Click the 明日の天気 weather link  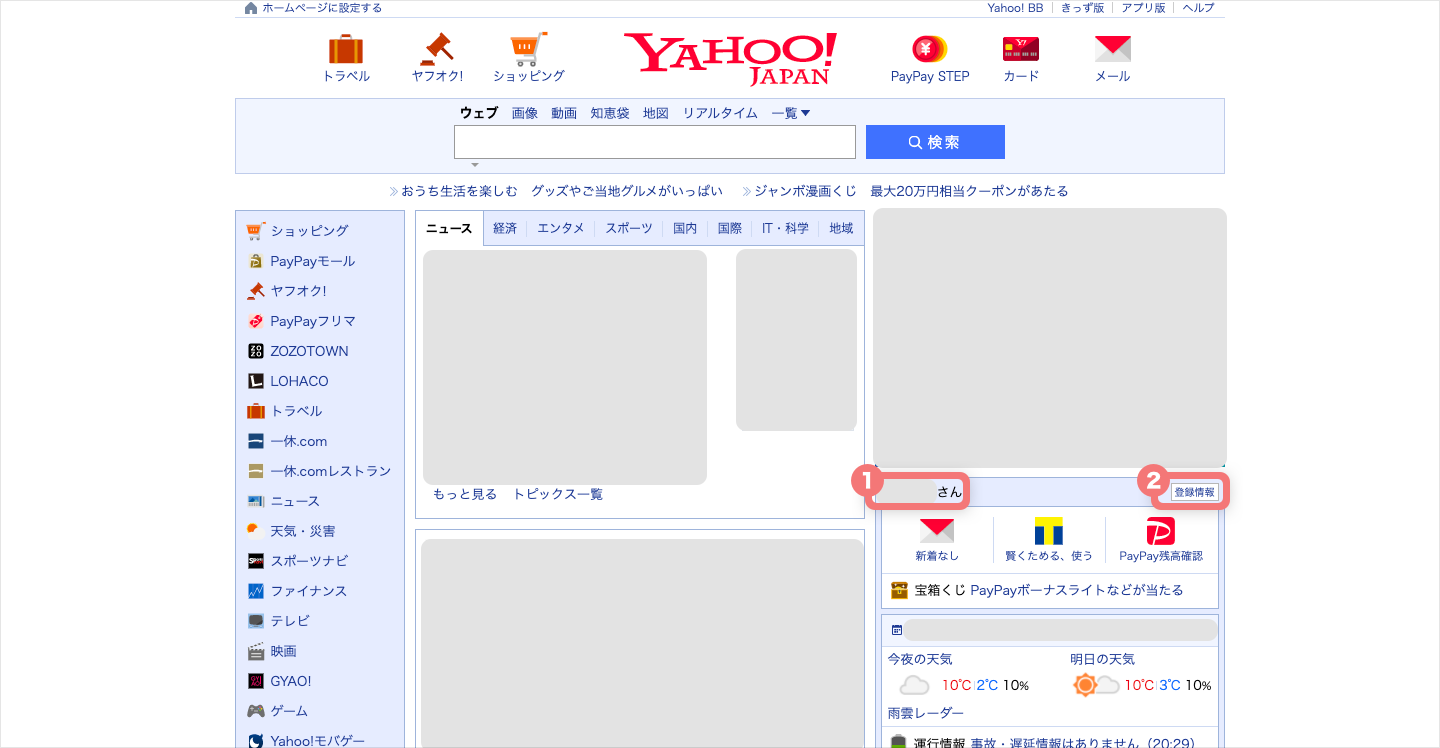point(1103,659)
